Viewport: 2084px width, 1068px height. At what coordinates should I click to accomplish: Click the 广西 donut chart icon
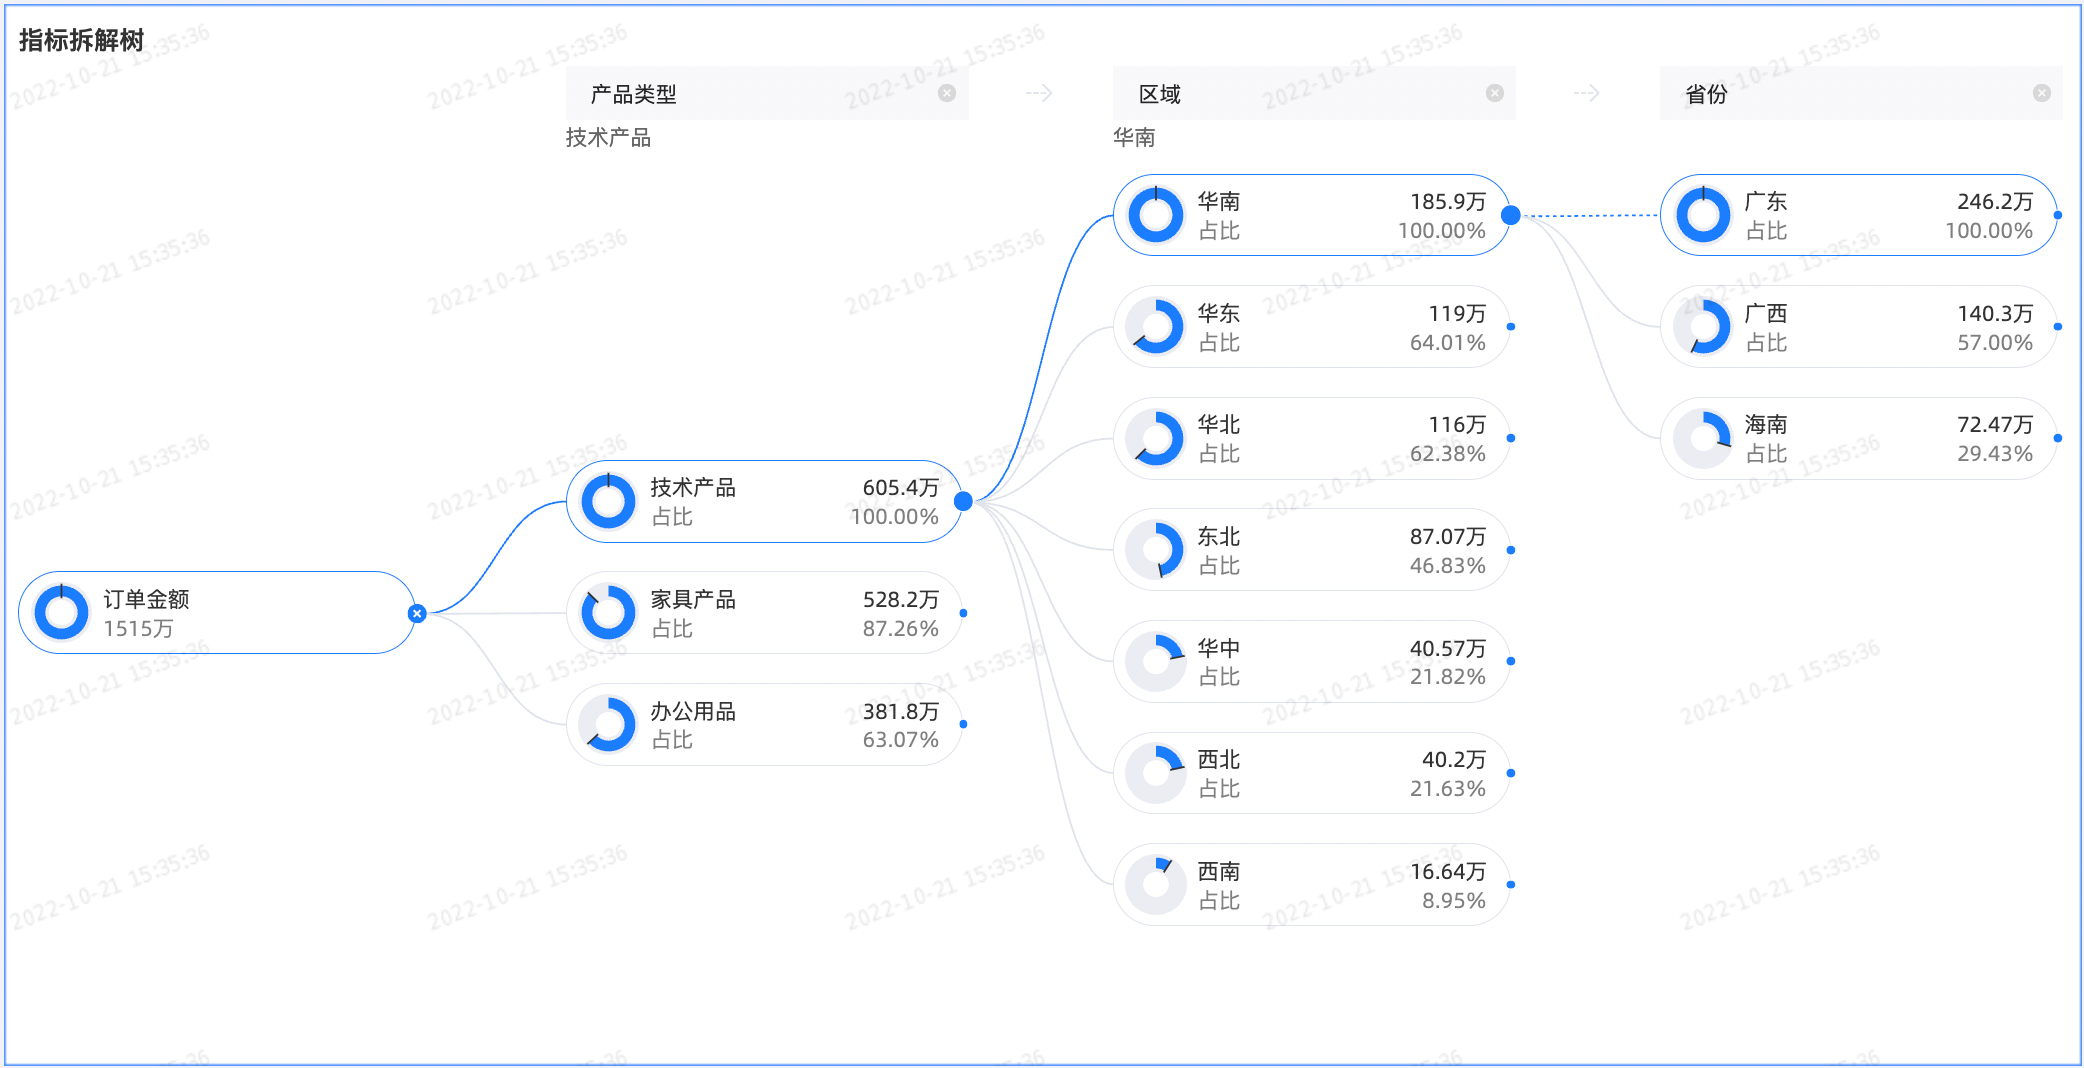pyautogui.click(x=1703, y=326)
